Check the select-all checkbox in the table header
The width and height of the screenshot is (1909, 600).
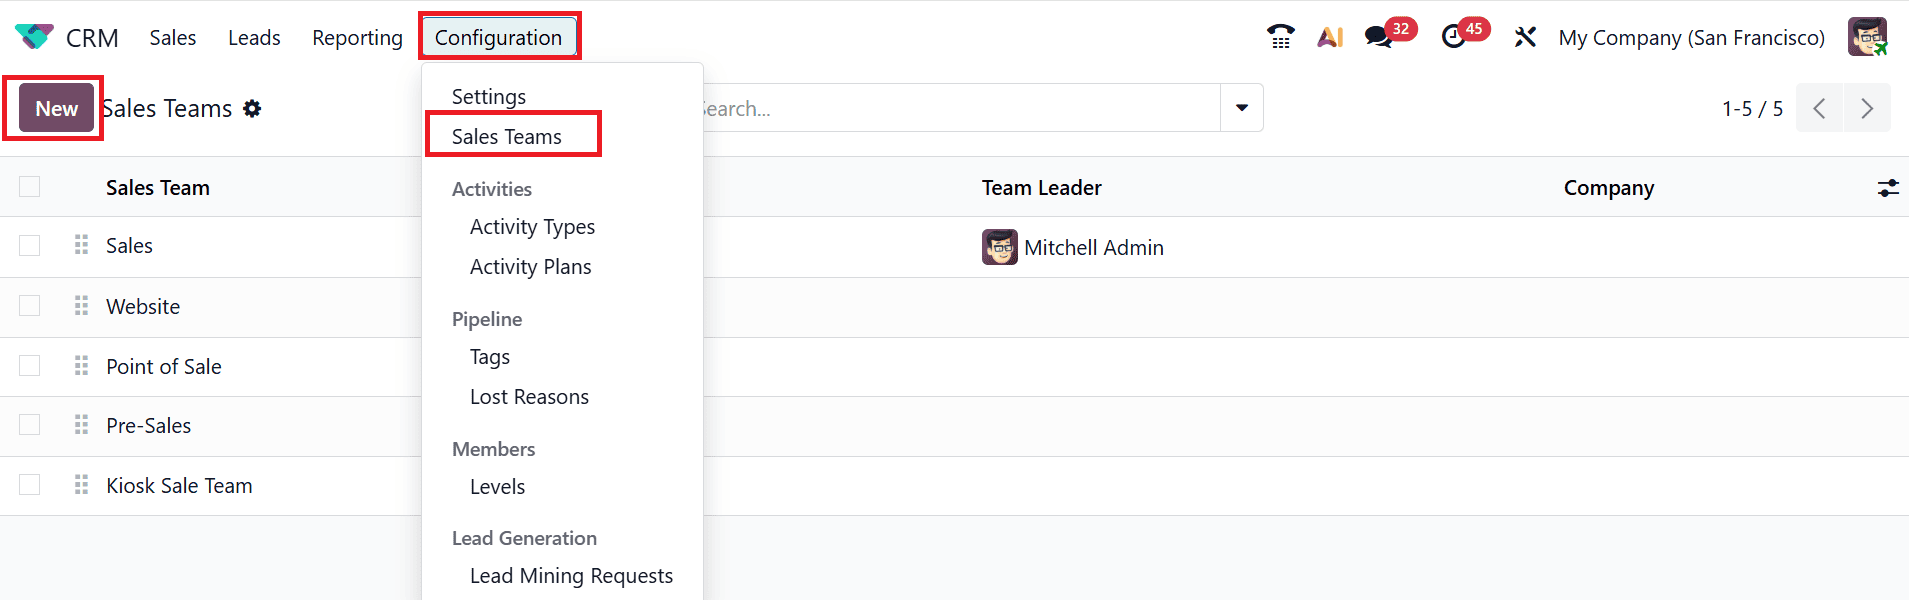pos(29,187)
